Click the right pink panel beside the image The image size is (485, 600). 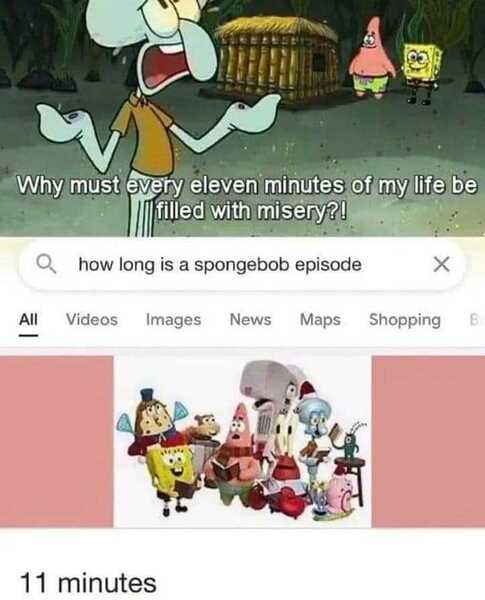[428, 442]
